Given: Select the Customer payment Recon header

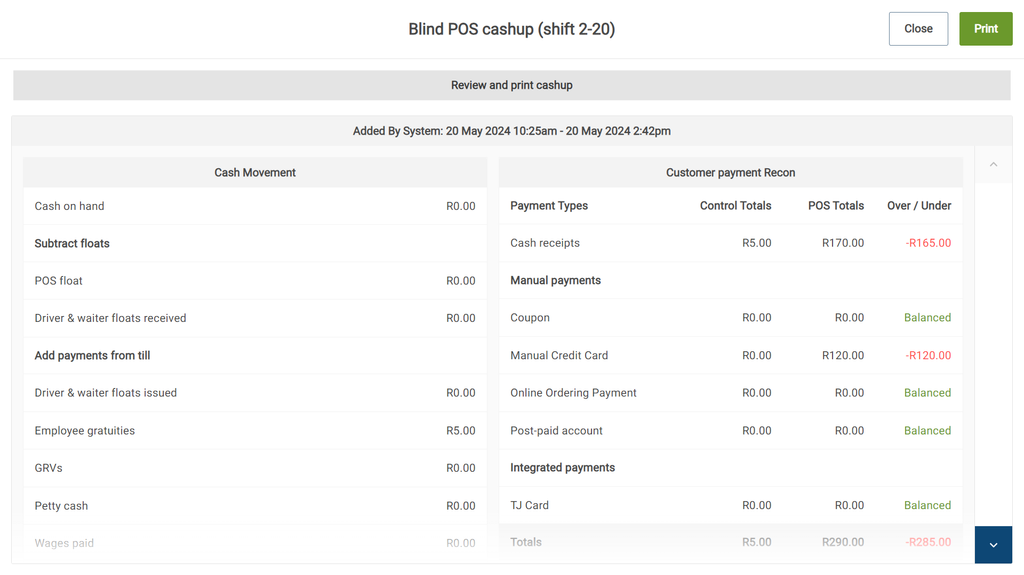Looking at the screenshot, I should 730,173.
